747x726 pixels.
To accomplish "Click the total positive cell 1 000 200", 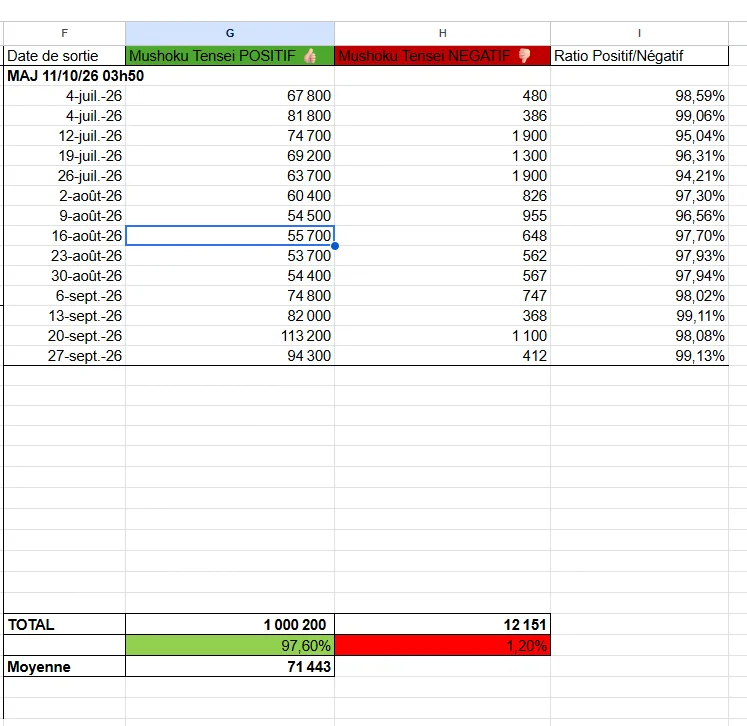I will pyautogui.click(x=230, y=624).
